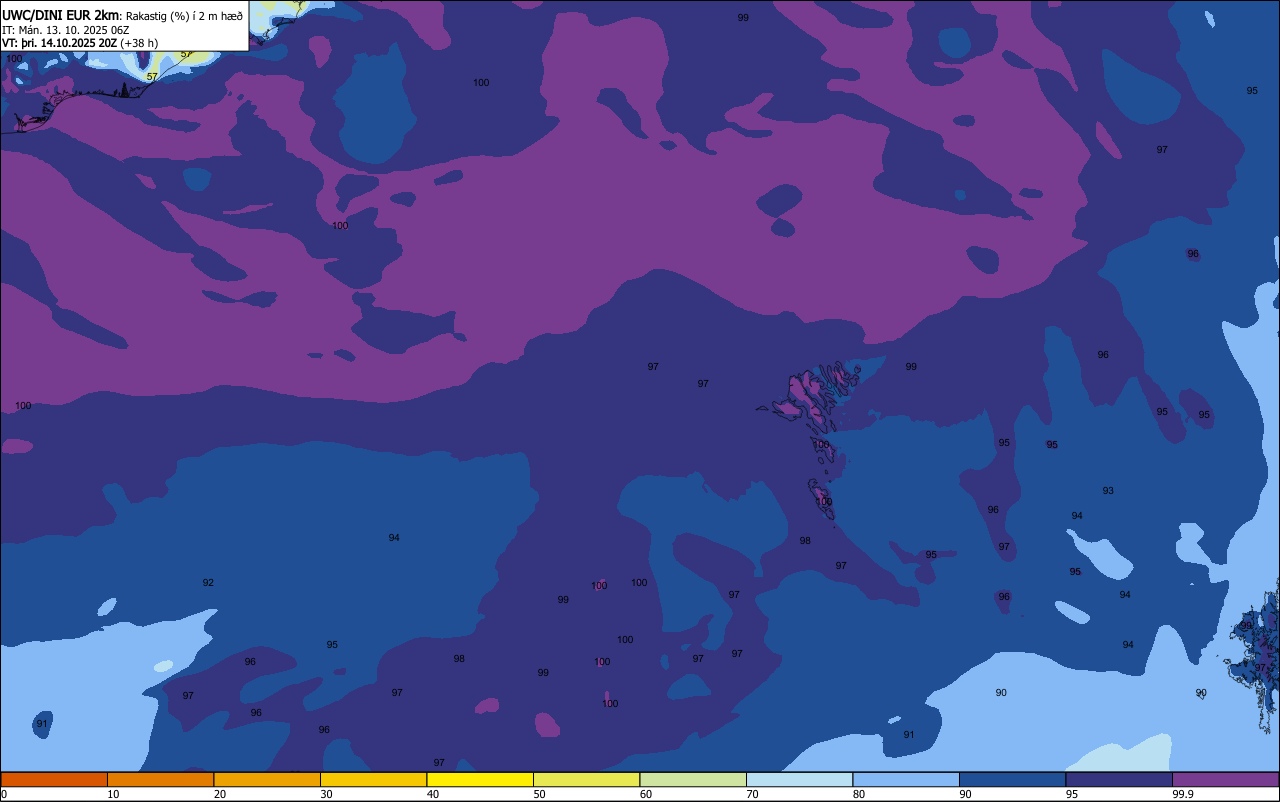Select the 90–95 medium blue legend swatch
Screen dimensions: 1280x802
[x=1012, y=779]
